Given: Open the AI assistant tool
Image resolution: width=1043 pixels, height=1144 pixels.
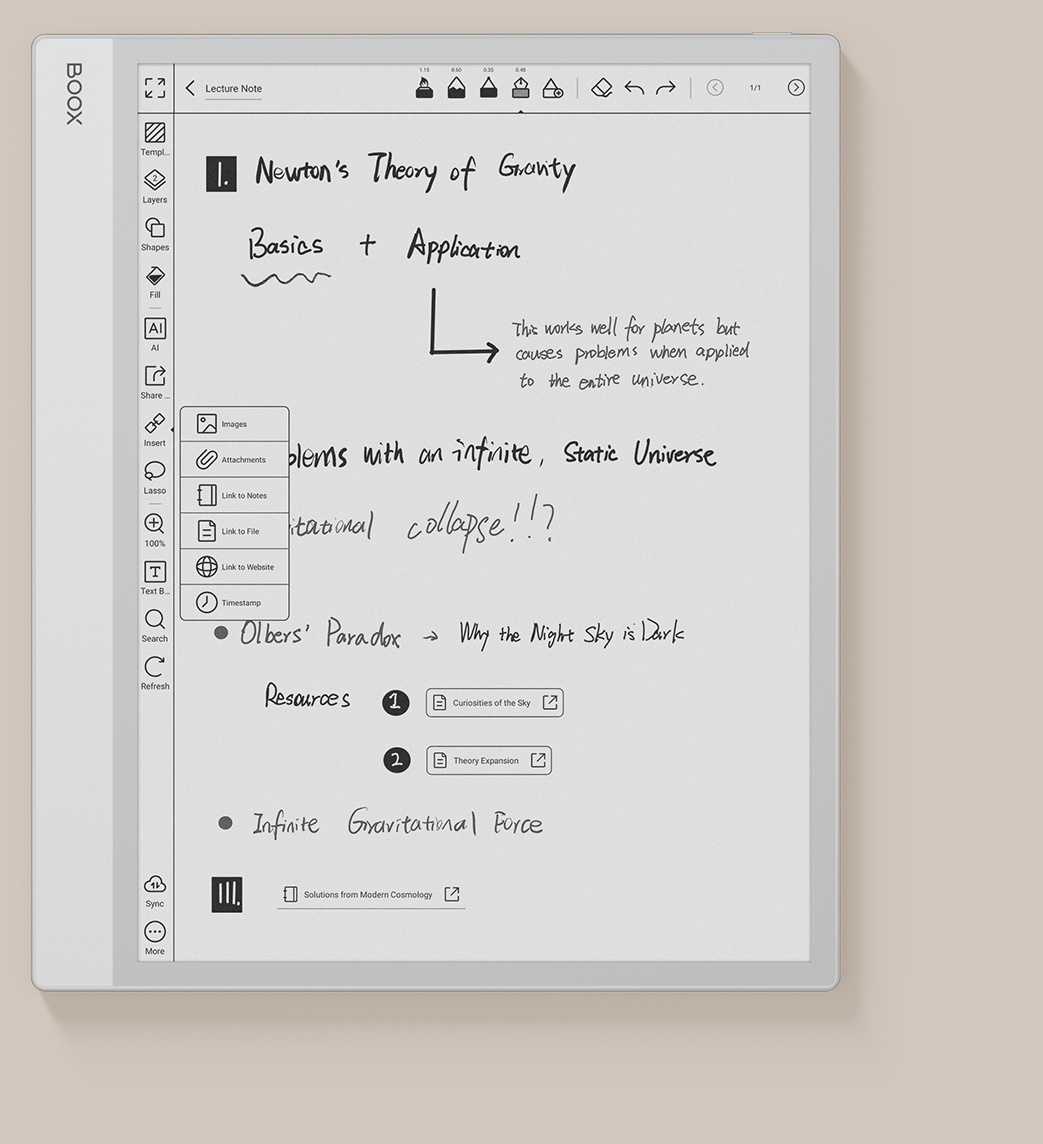Looking at the screenshot, I should coord(155,333).
